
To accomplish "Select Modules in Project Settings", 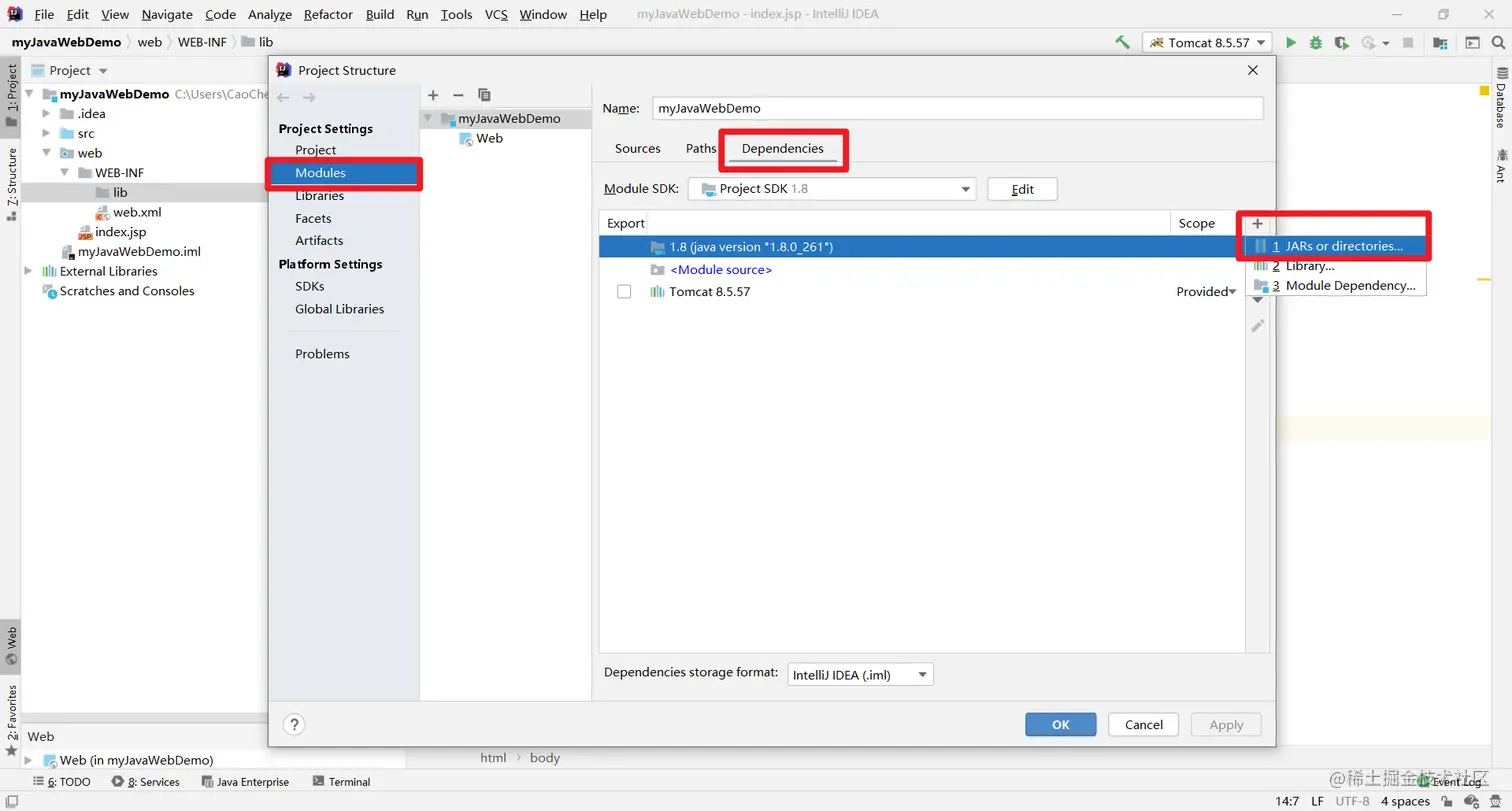I will [342, 173].
